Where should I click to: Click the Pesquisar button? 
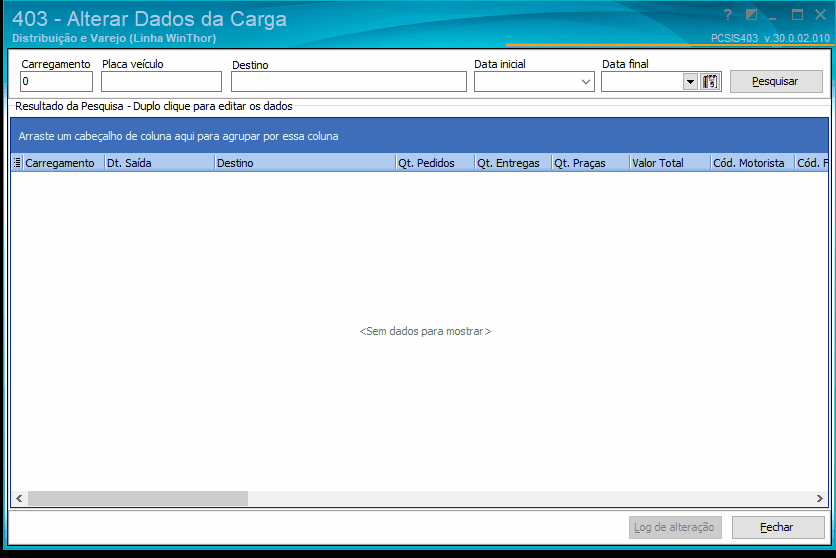(776, 82)
